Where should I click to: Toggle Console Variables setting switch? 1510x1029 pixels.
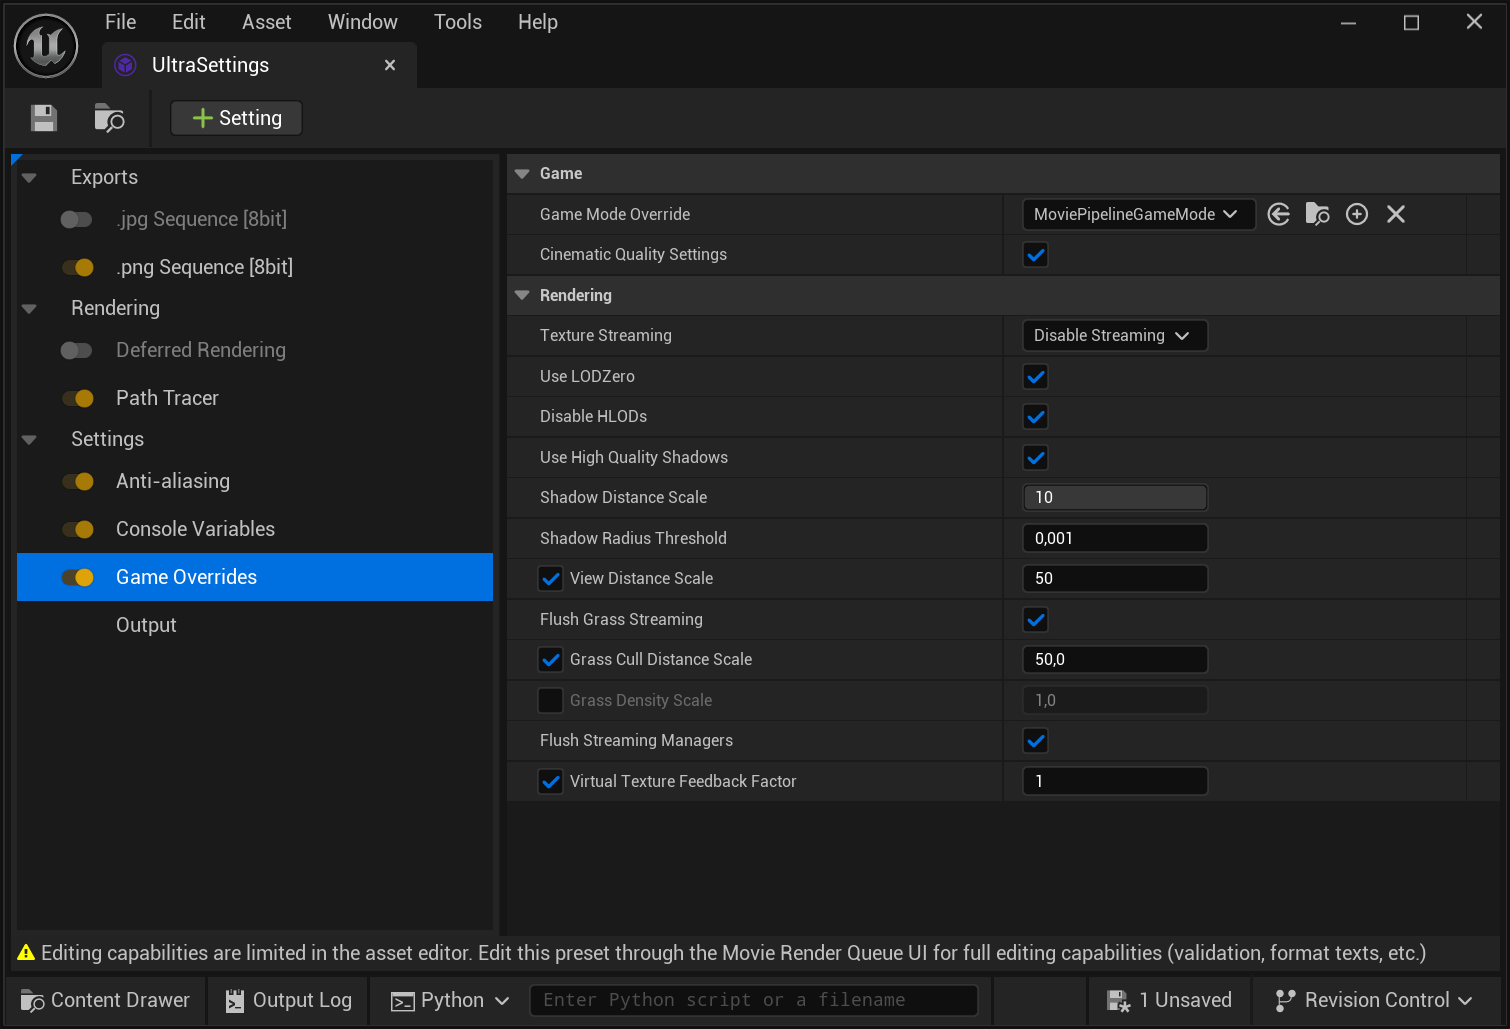pos(77,529)
